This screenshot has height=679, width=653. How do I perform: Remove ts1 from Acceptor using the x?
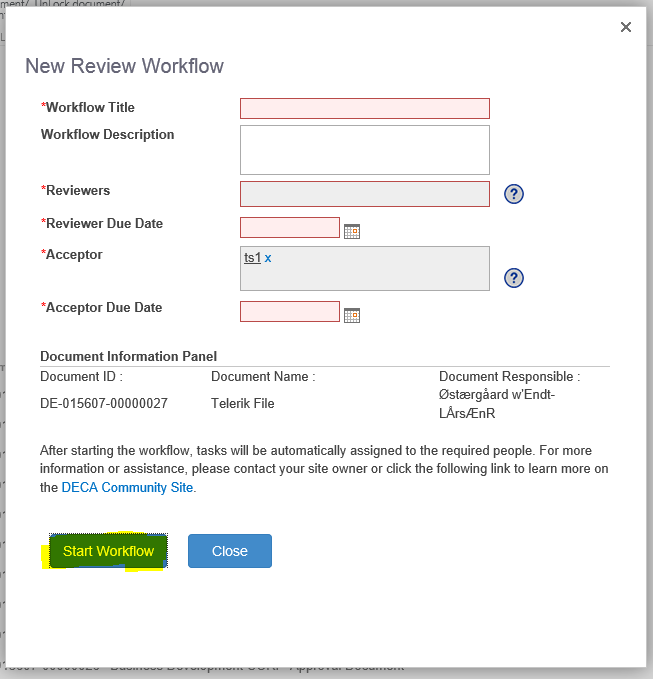[x=268, y=258]
